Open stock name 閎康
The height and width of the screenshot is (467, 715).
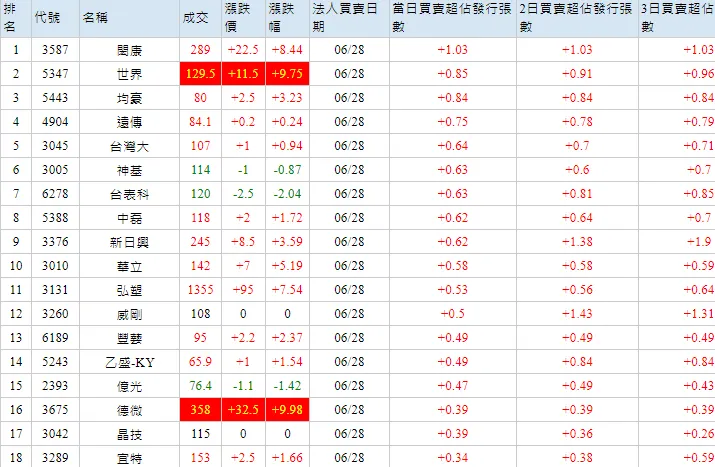130,50
